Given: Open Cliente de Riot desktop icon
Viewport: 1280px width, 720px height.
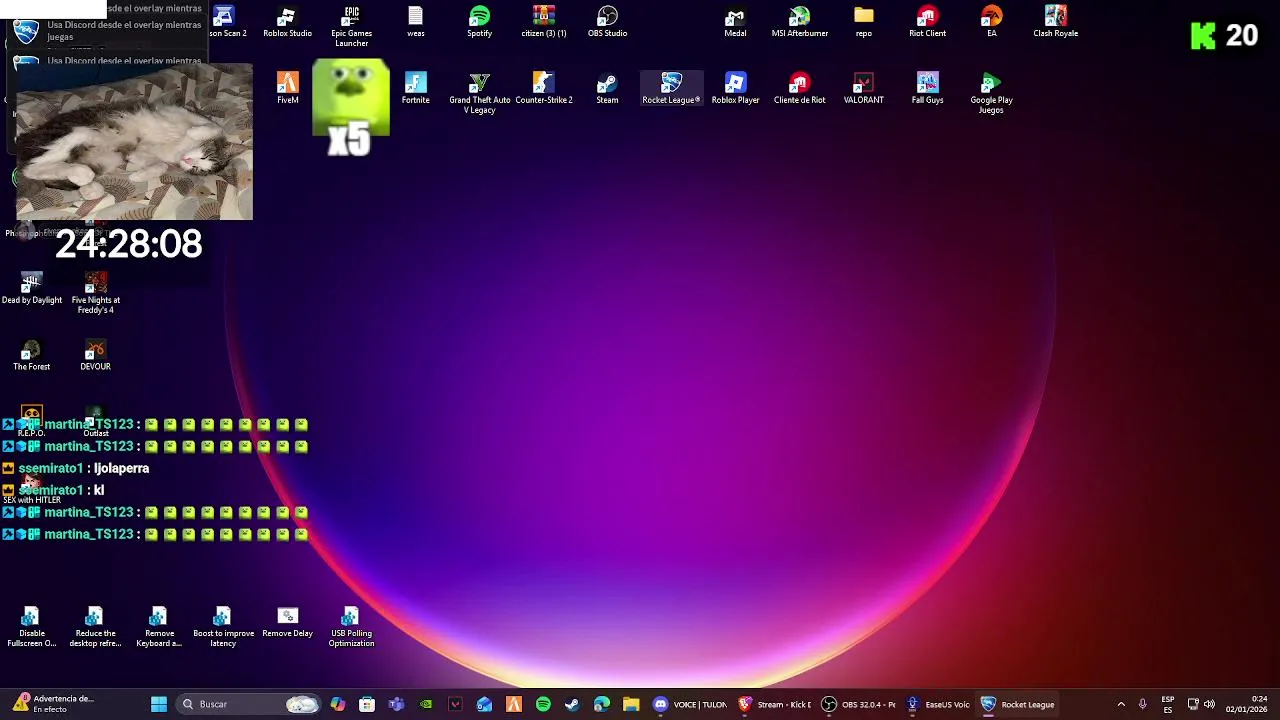Looking at the screenshot, I should click(799, 88).
